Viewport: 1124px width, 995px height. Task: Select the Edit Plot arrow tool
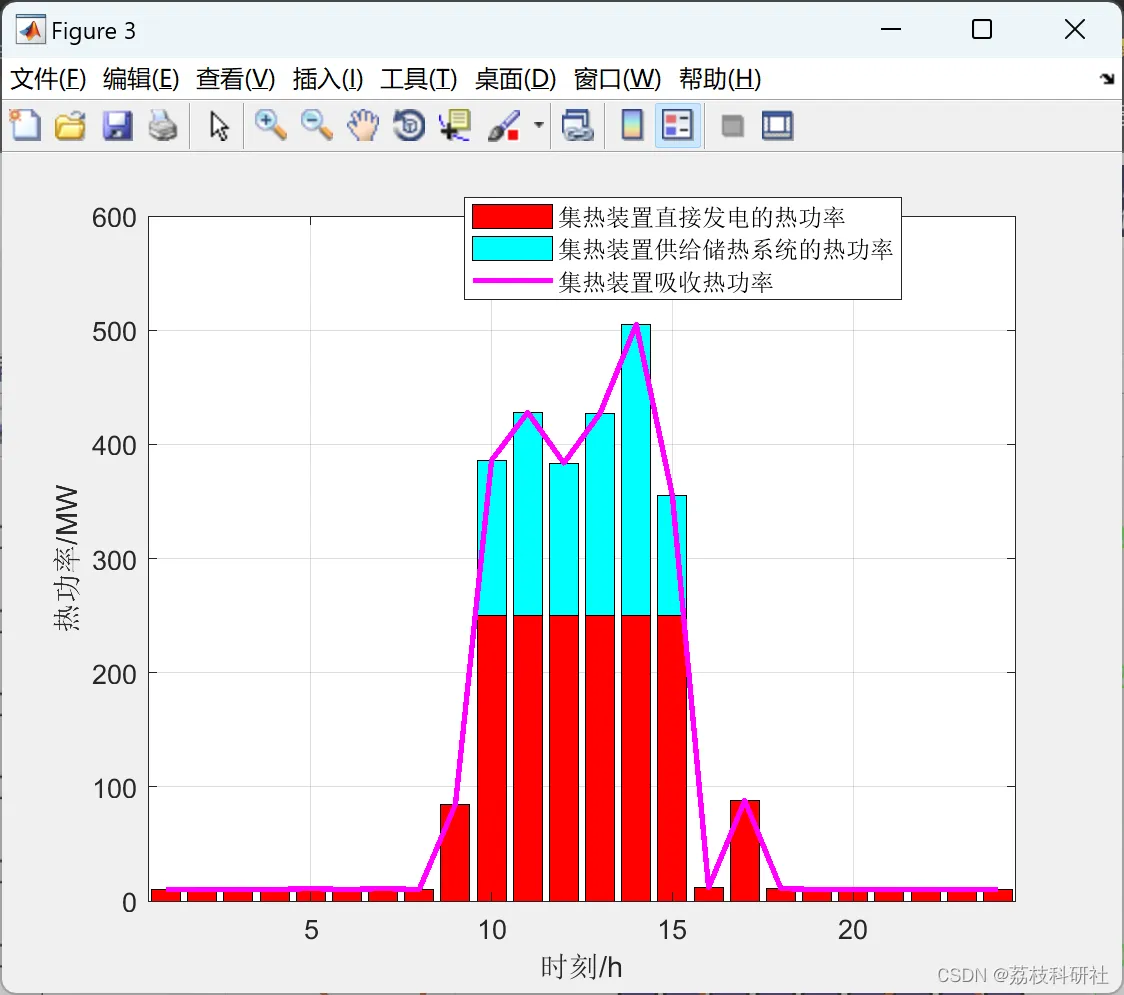(219, 126)
